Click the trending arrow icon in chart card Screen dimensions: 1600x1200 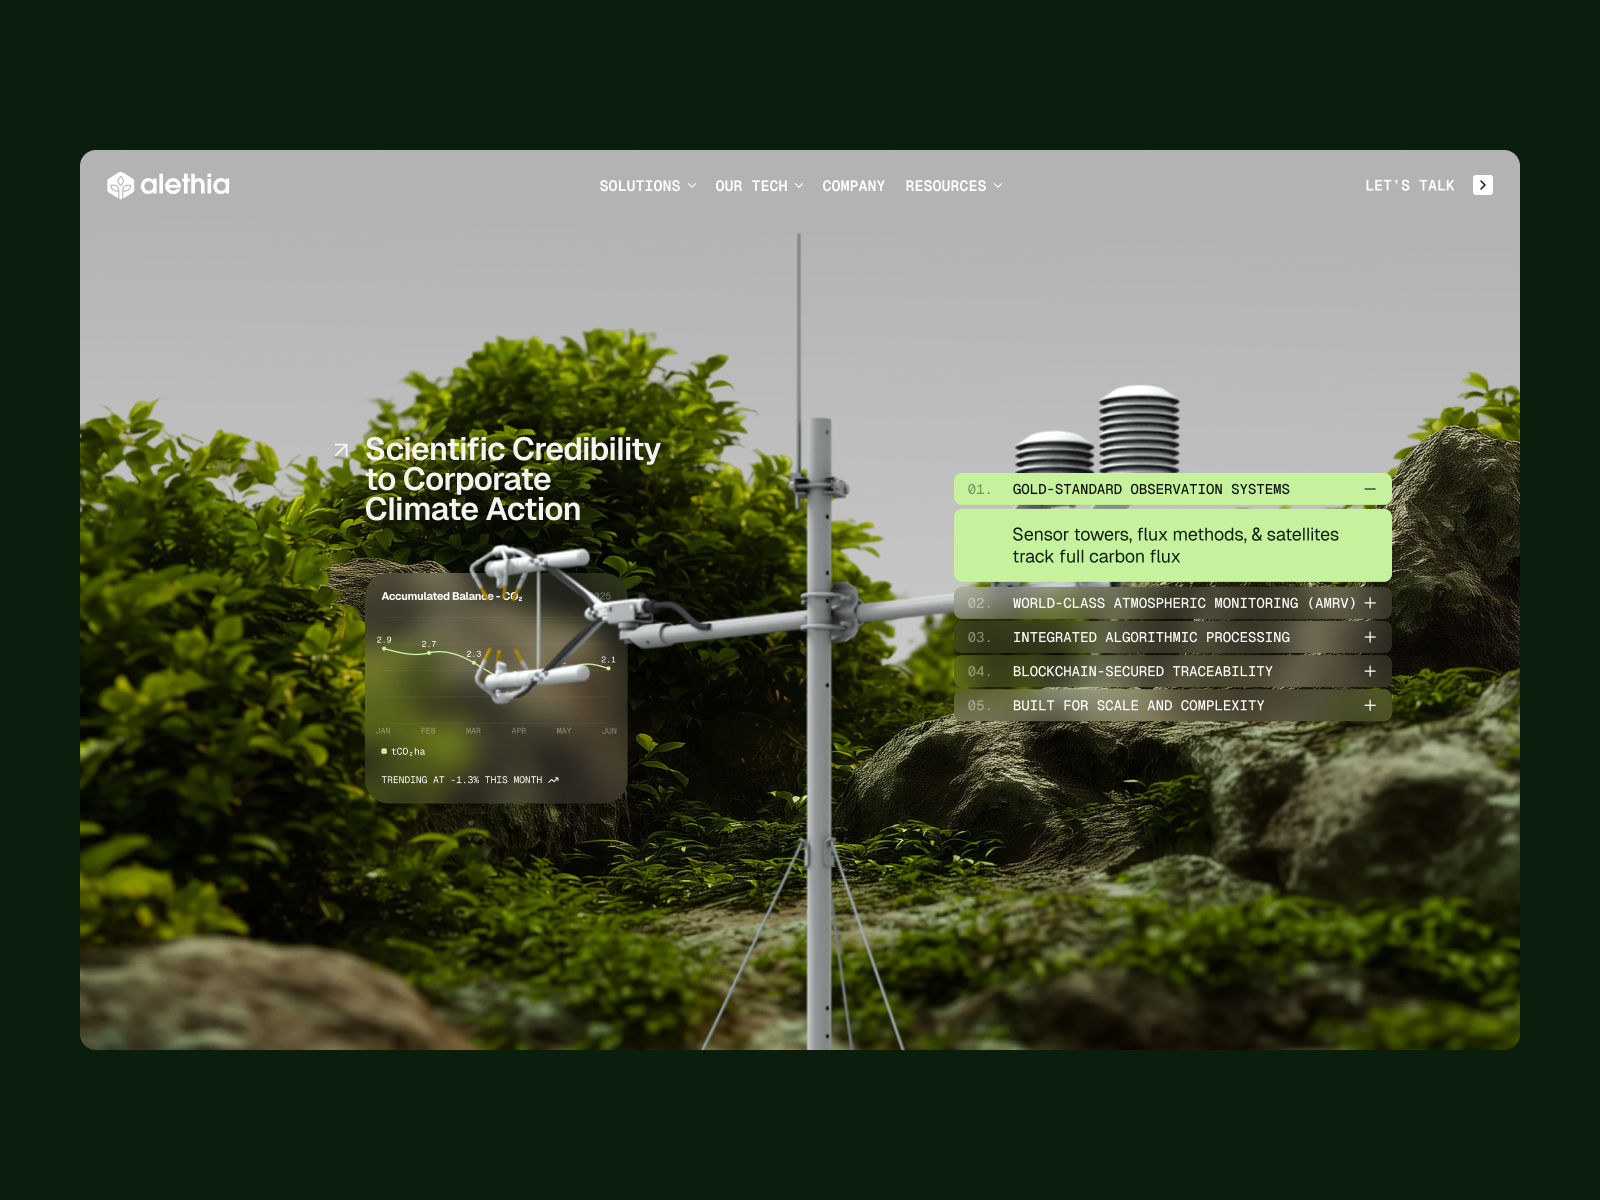pos(553,780)
